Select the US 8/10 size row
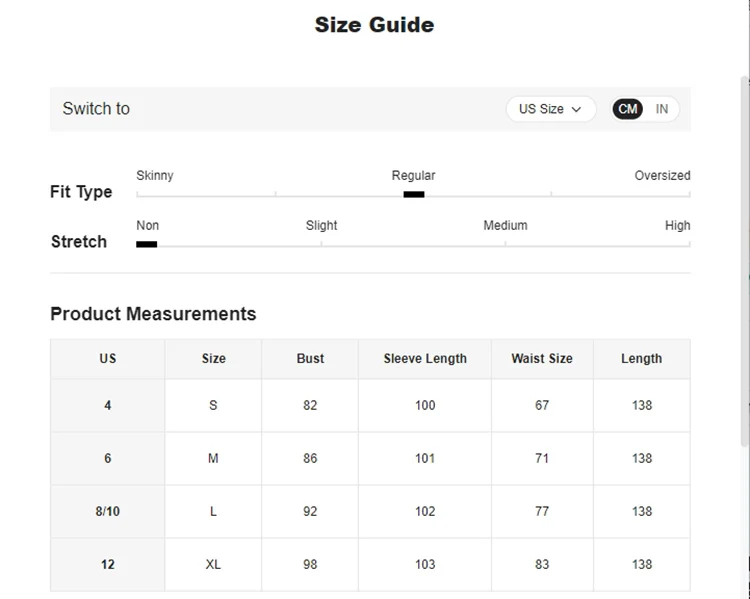750x599 pixels. (108, 511)
